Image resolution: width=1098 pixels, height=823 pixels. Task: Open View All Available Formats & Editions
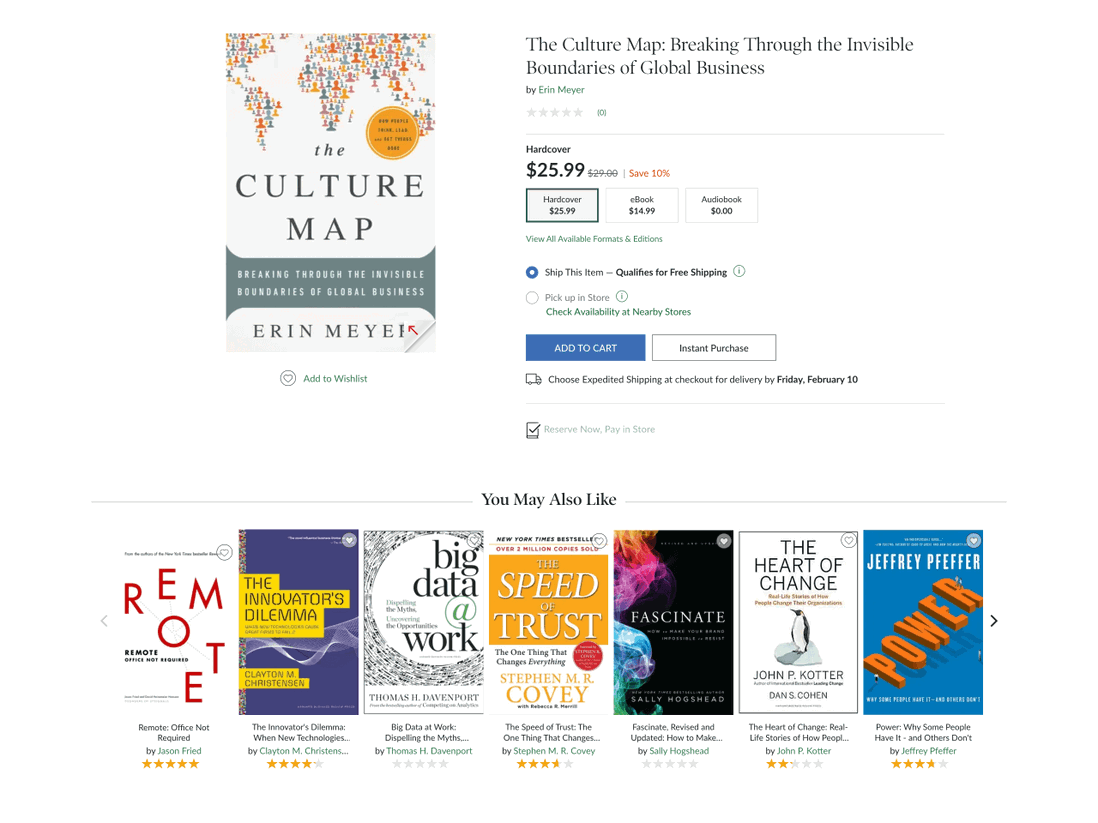(593, 238)
